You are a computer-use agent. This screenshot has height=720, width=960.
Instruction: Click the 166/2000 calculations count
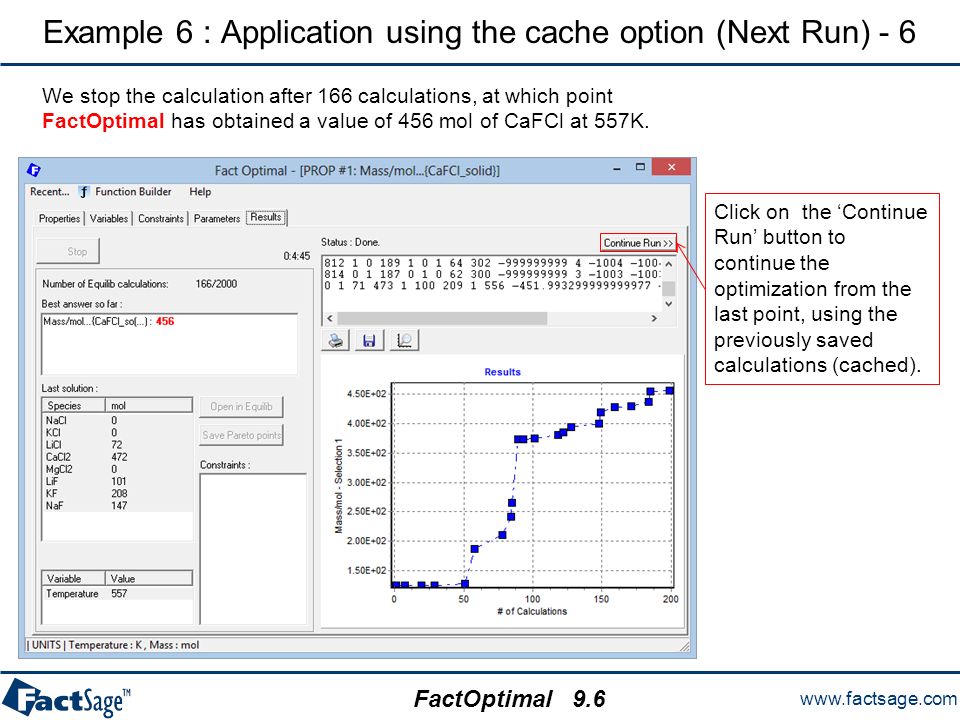pyautogui.click(x=216, y=284)
